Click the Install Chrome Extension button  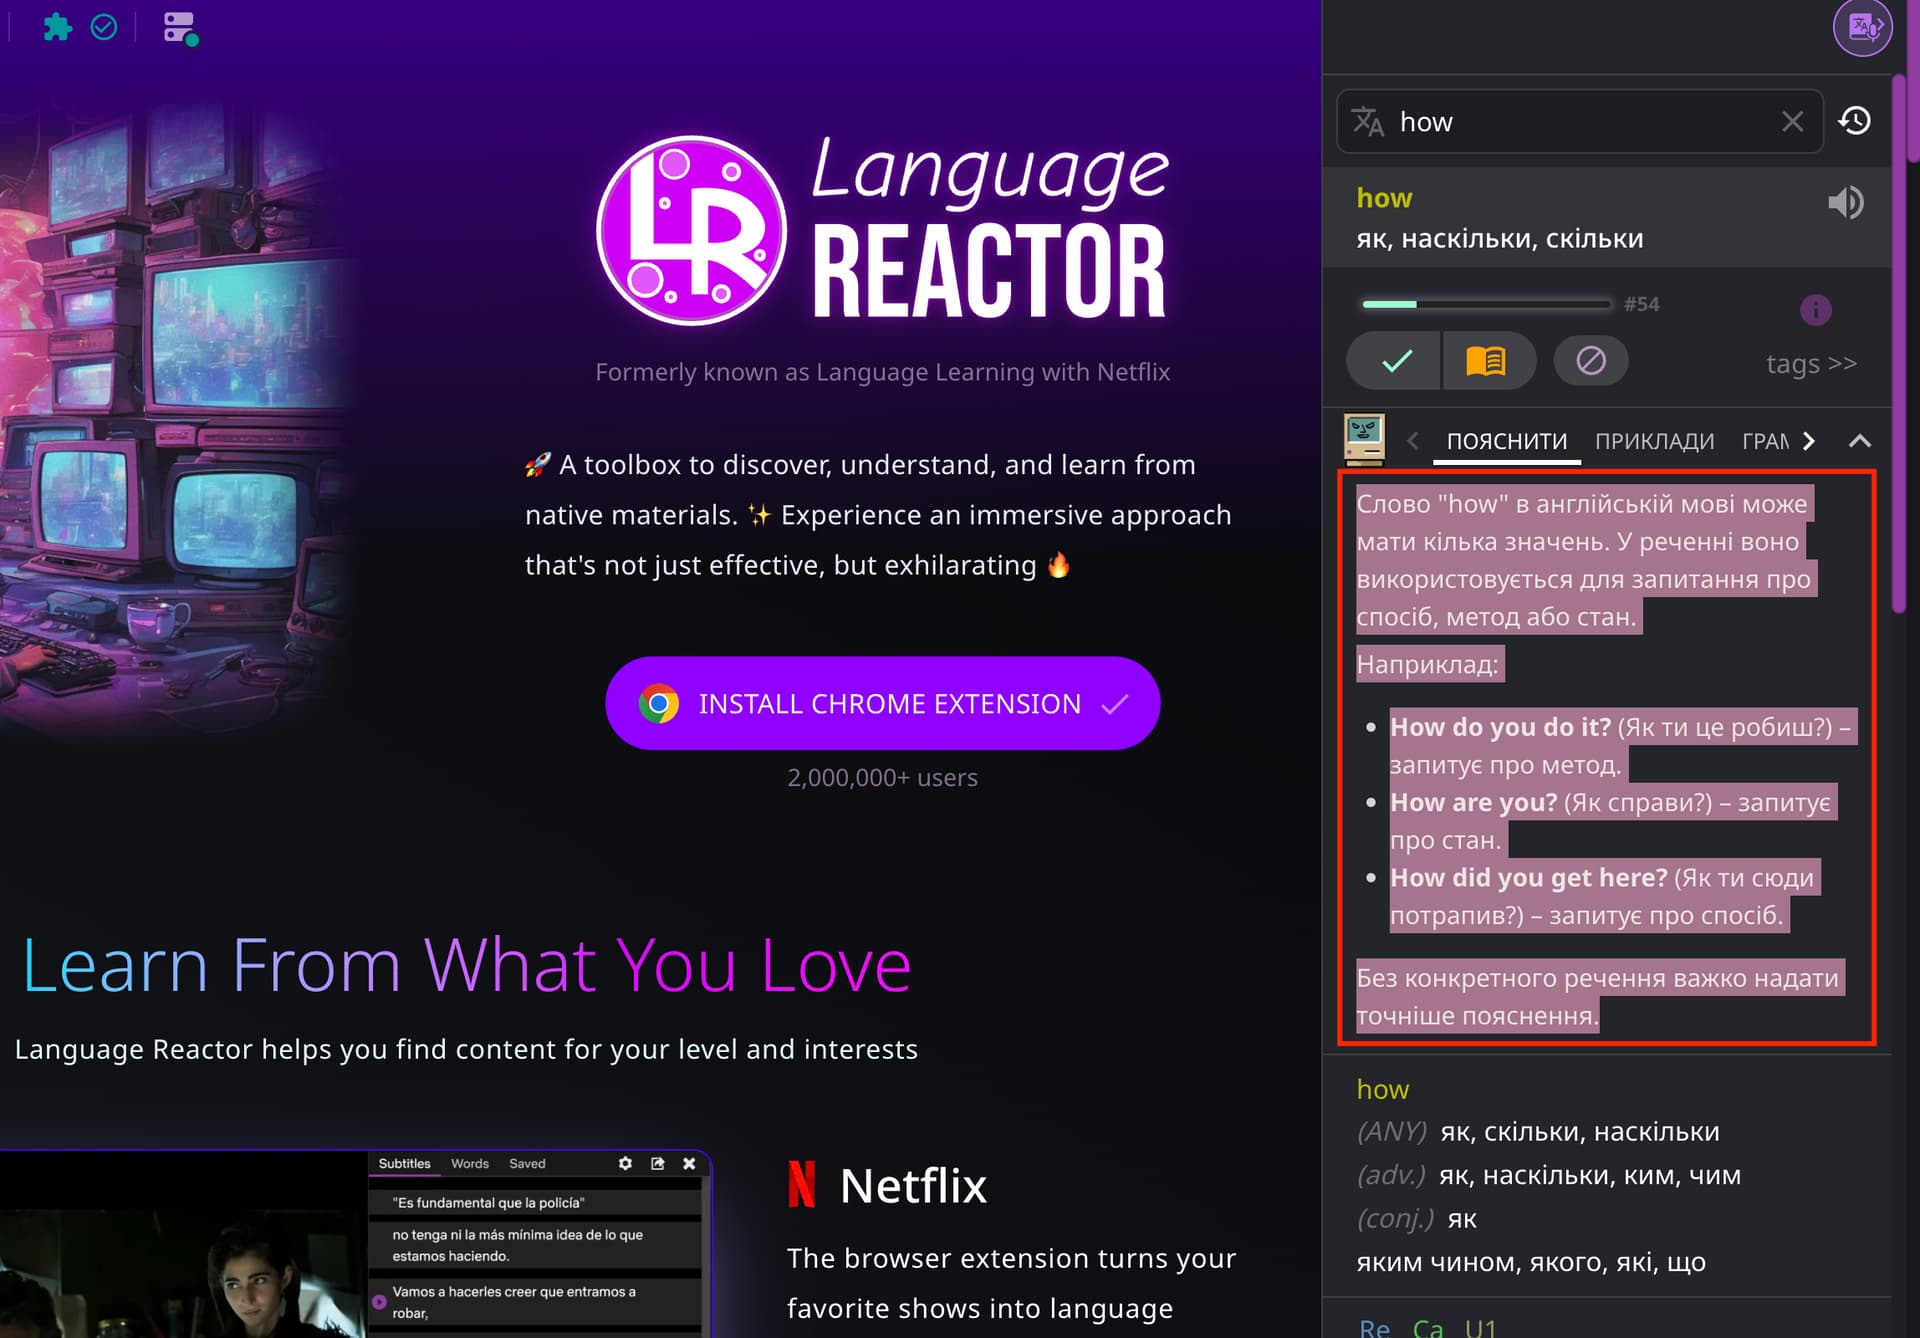coord(882,703)
